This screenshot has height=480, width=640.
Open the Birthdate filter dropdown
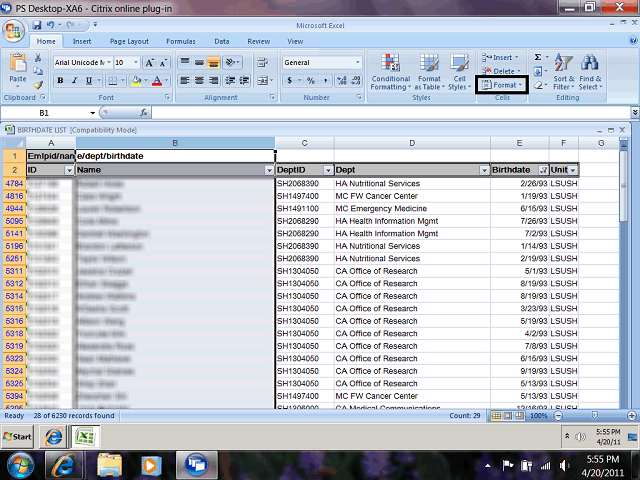pos(543,170)
